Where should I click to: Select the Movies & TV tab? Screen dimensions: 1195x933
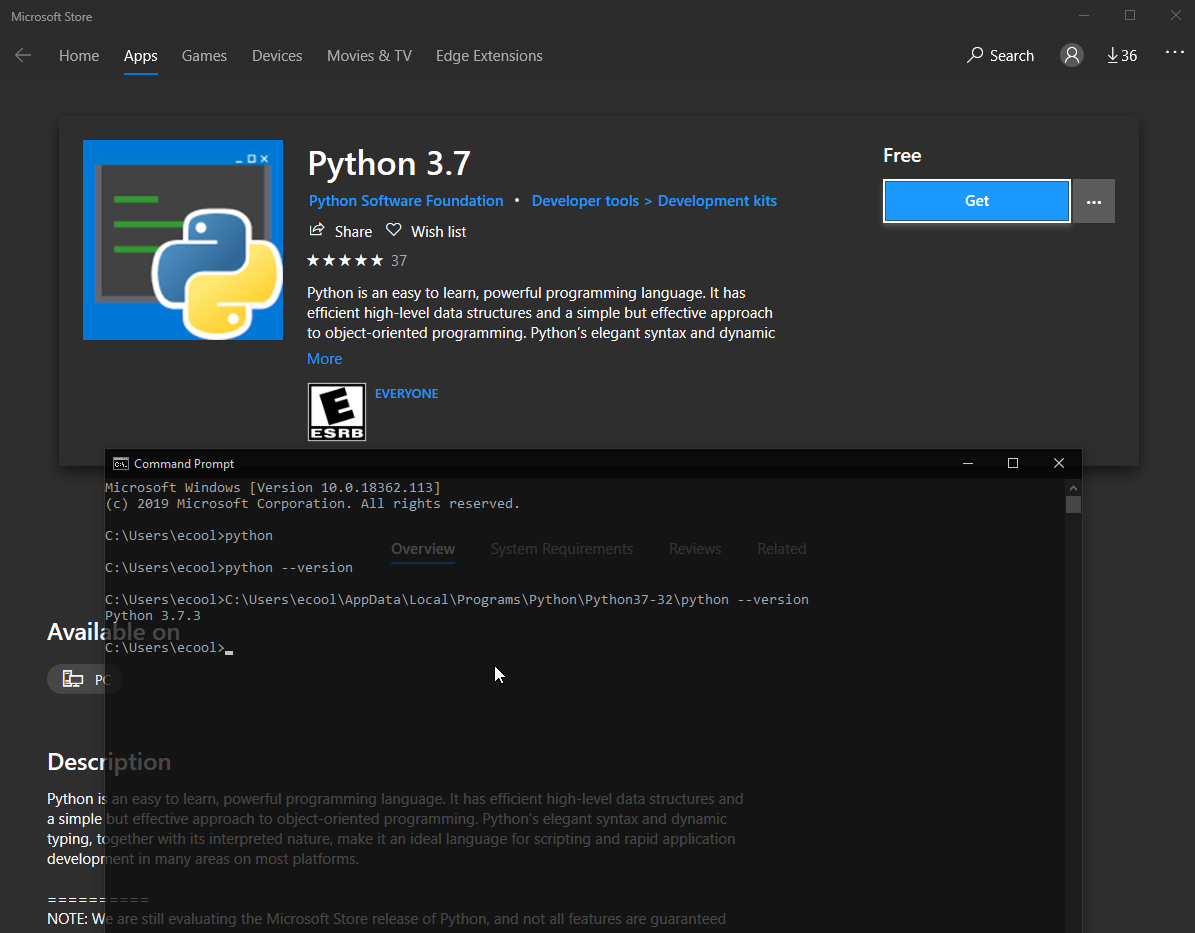369,56
